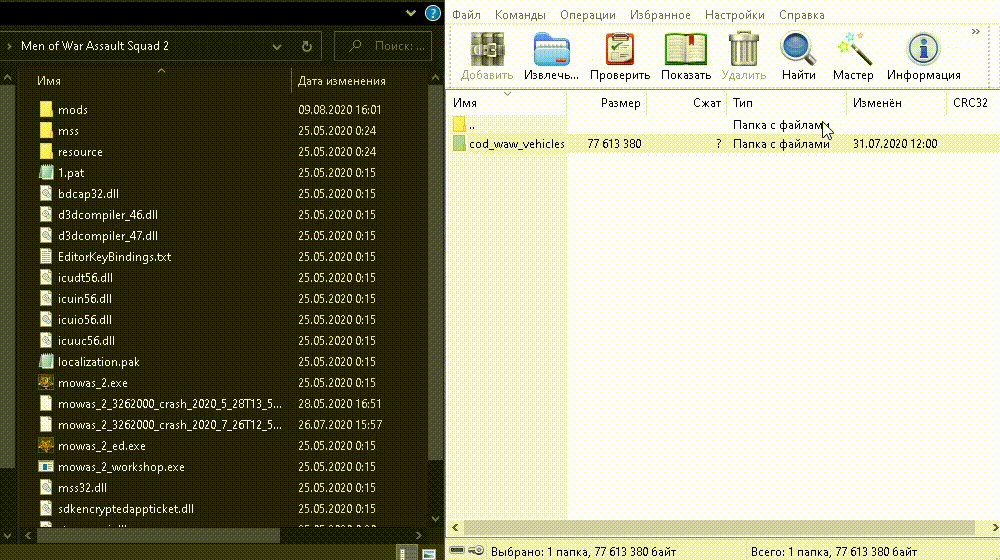Select the icuio56.dll file
Screen dimensions: 1000x560
(x=85, y=320)
